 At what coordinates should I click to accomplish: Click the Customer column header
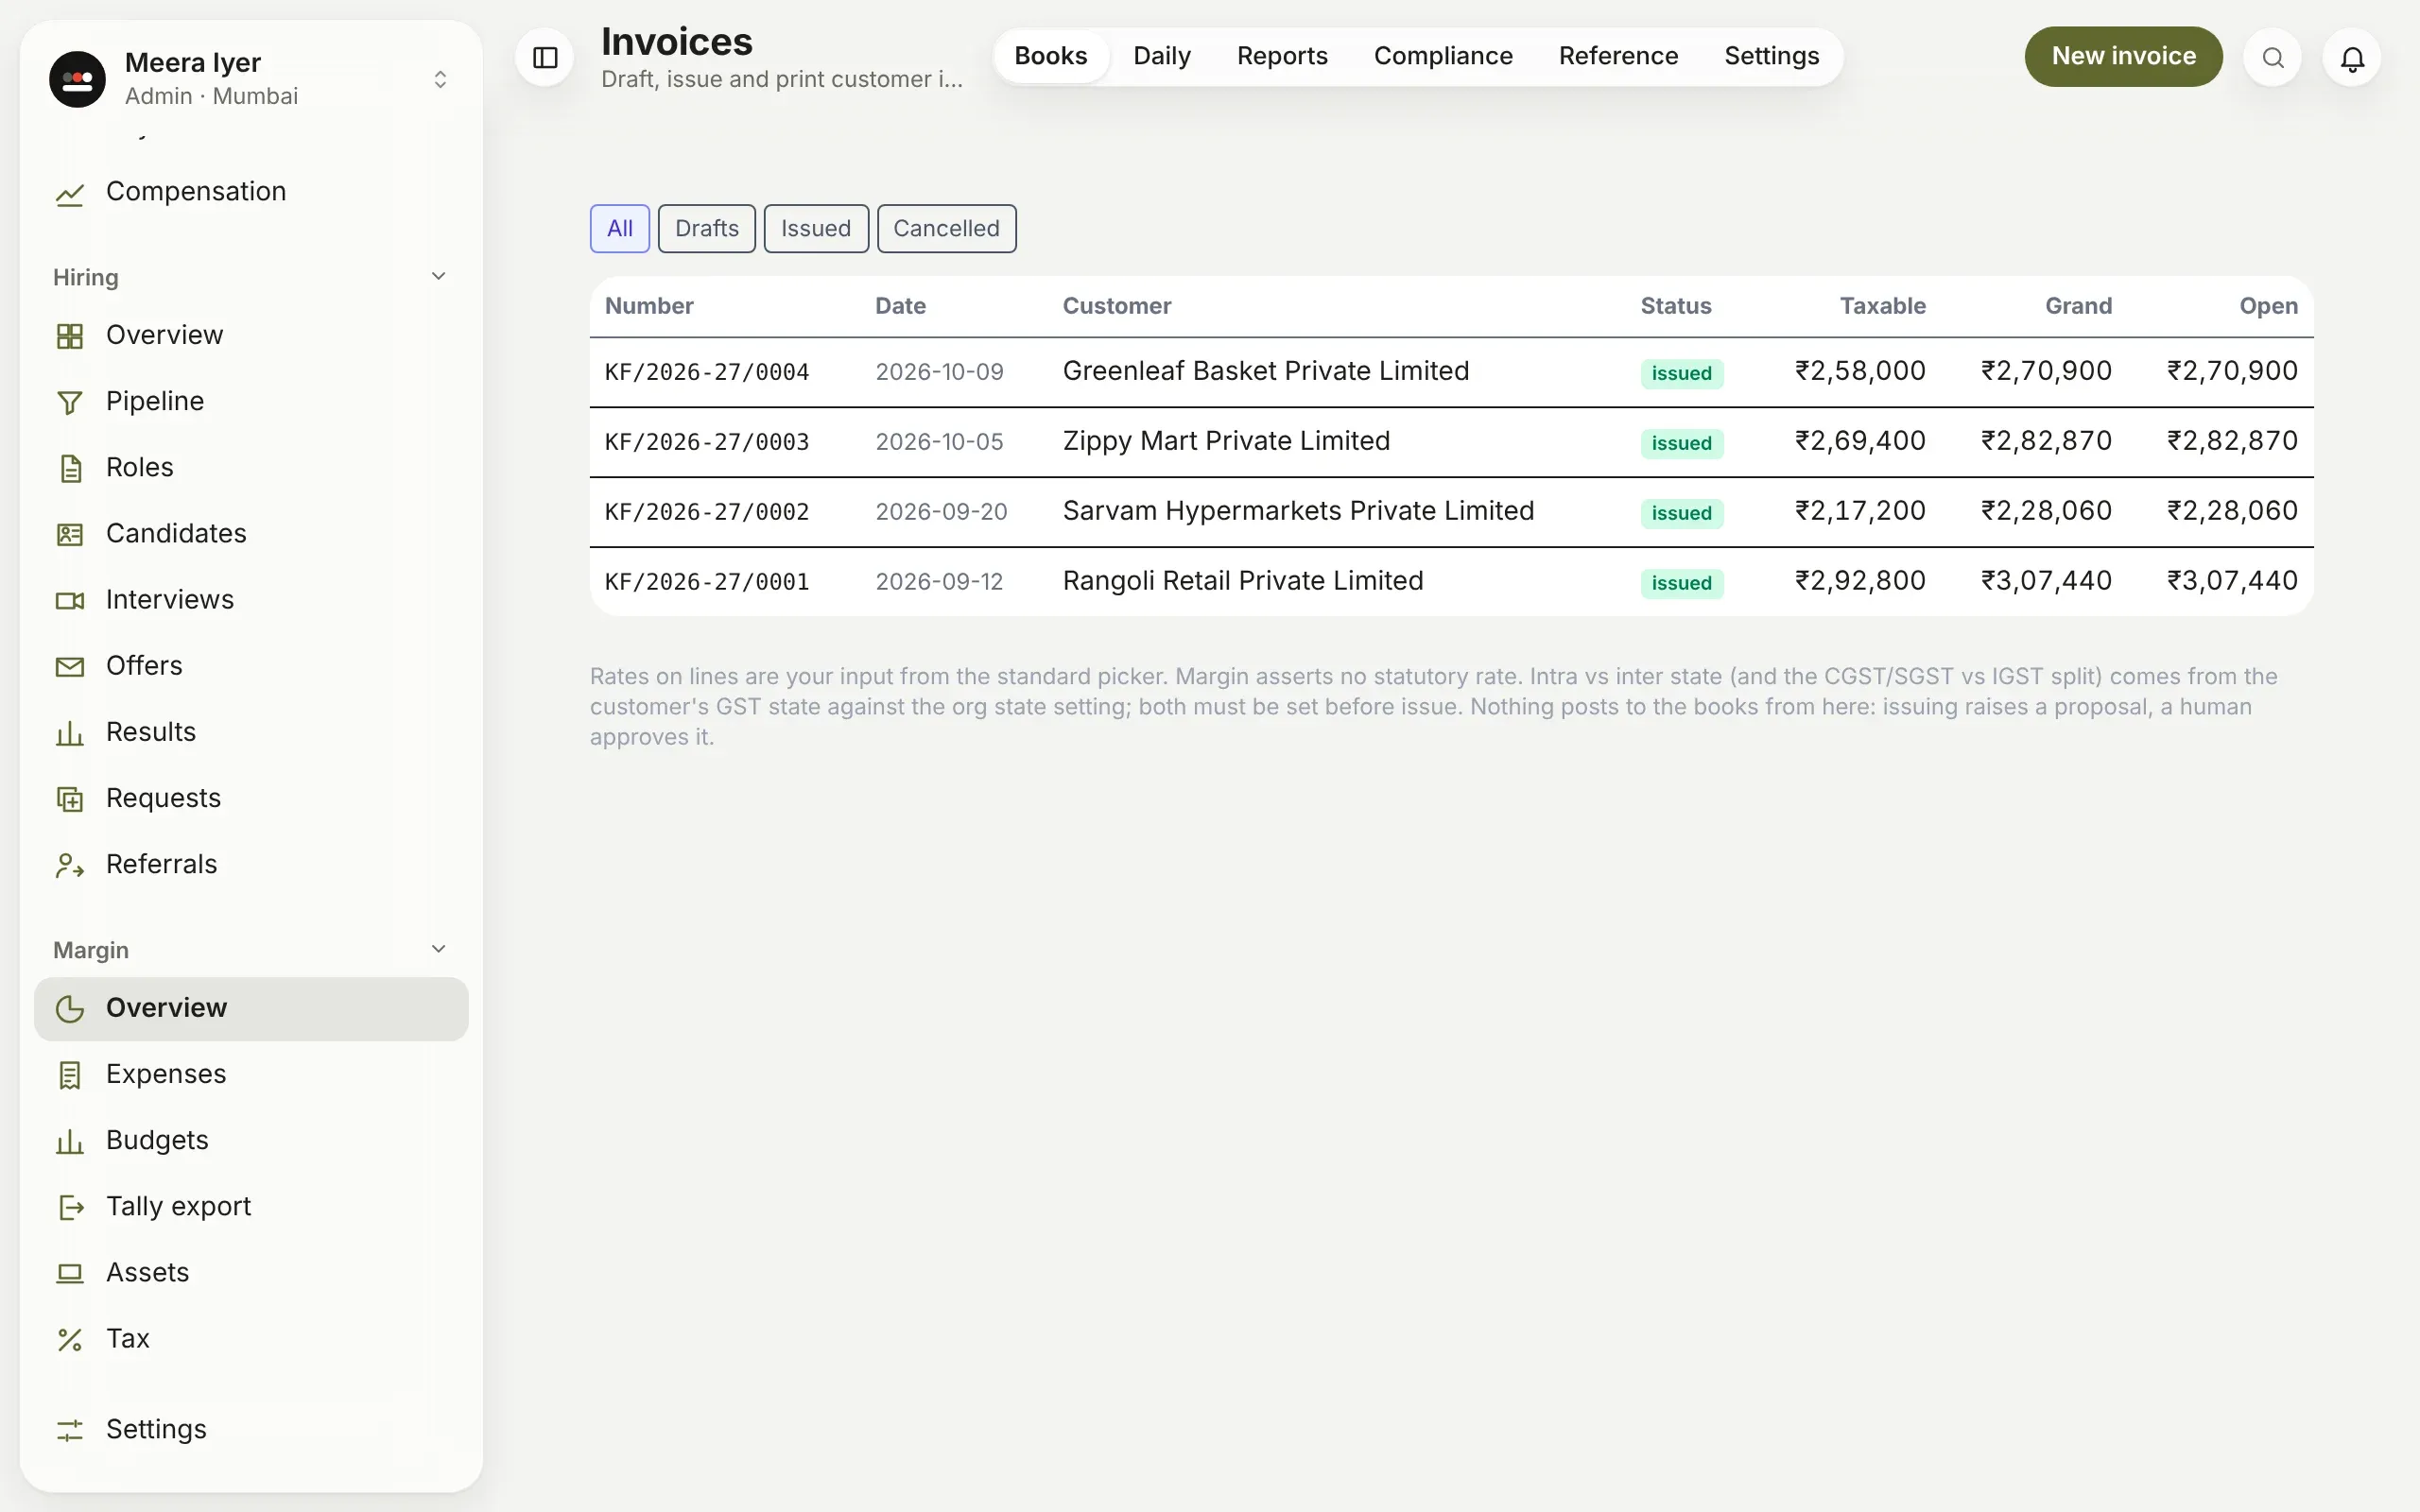click(x=1116, y=307)
